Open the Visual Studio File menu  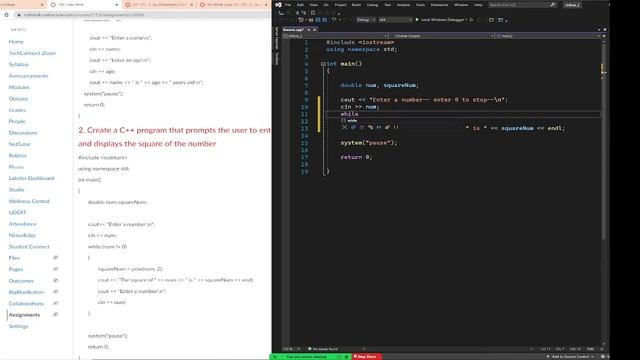288,5
